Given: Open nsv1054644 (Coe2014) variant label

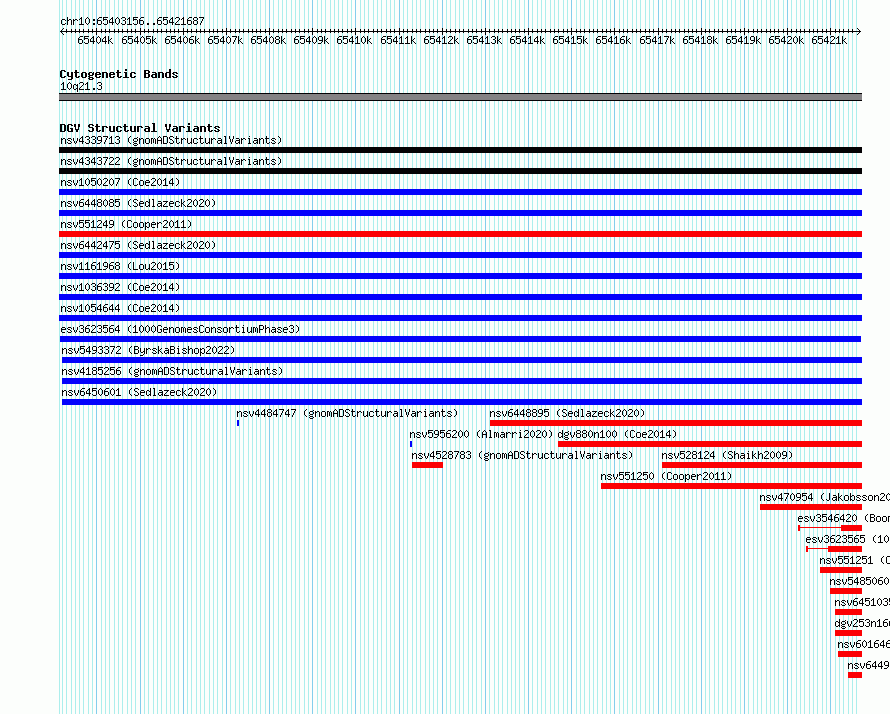Looking at the screenshot, I should pyautogui.click(x=120, y=308).
